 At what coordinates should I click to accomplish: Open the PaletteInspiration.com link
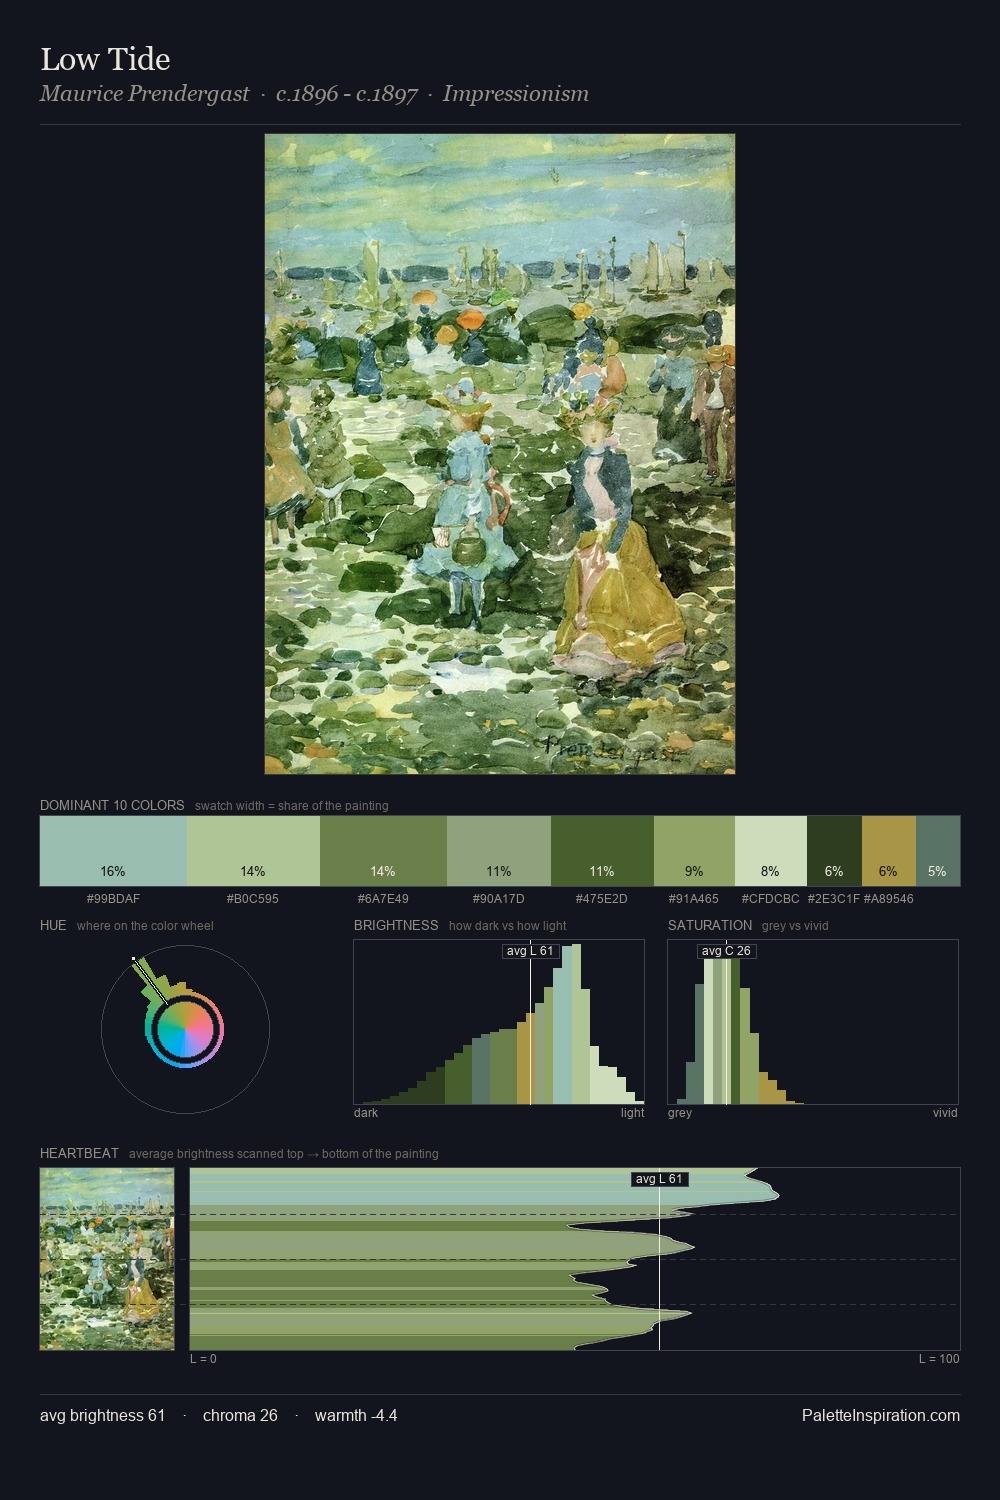[881, 1415]
